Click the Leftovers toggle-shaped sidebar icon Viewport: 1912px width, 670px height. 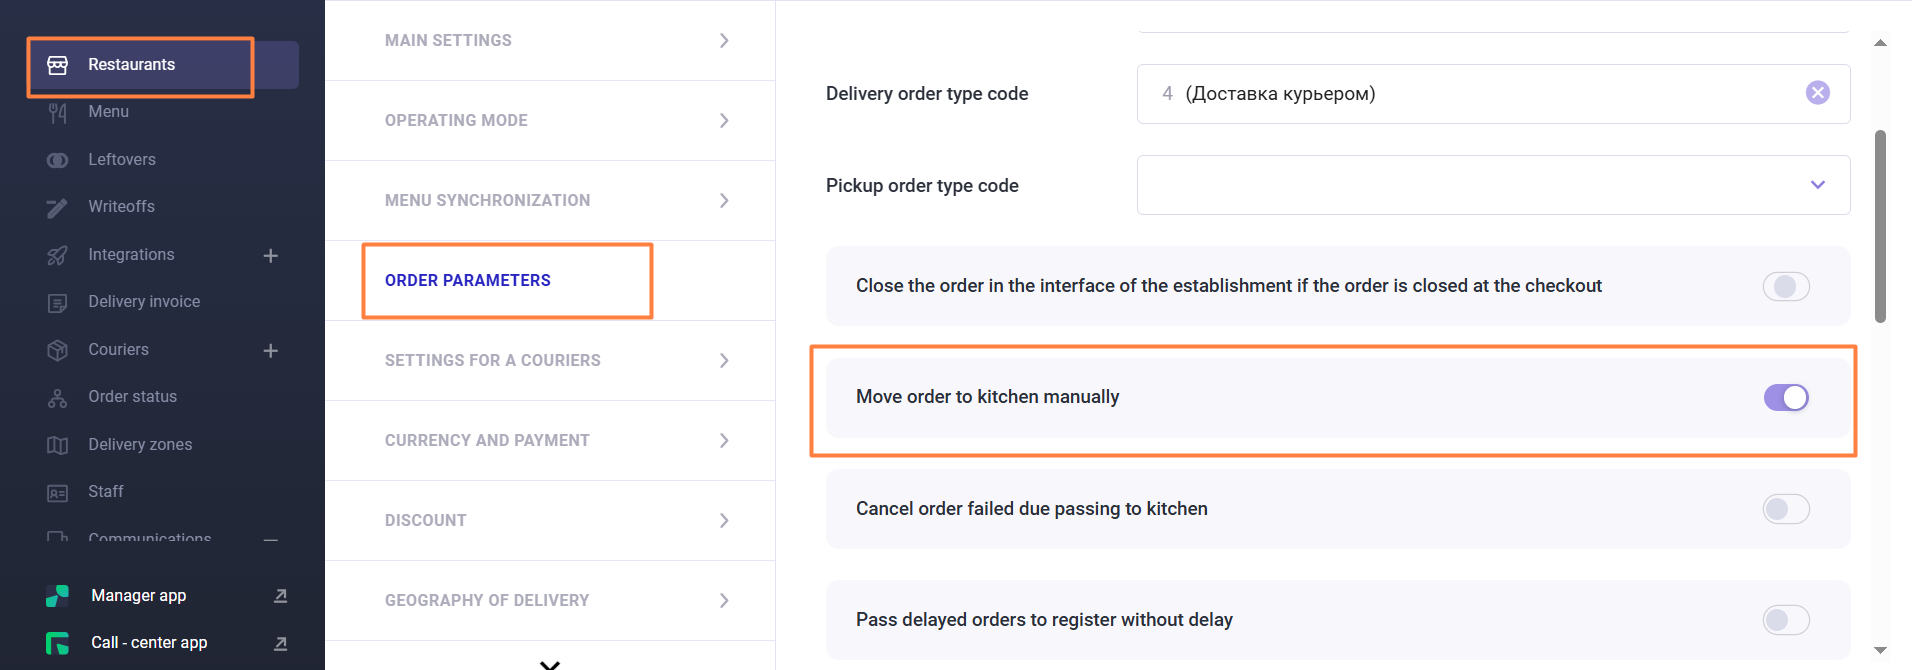[58, 160]
